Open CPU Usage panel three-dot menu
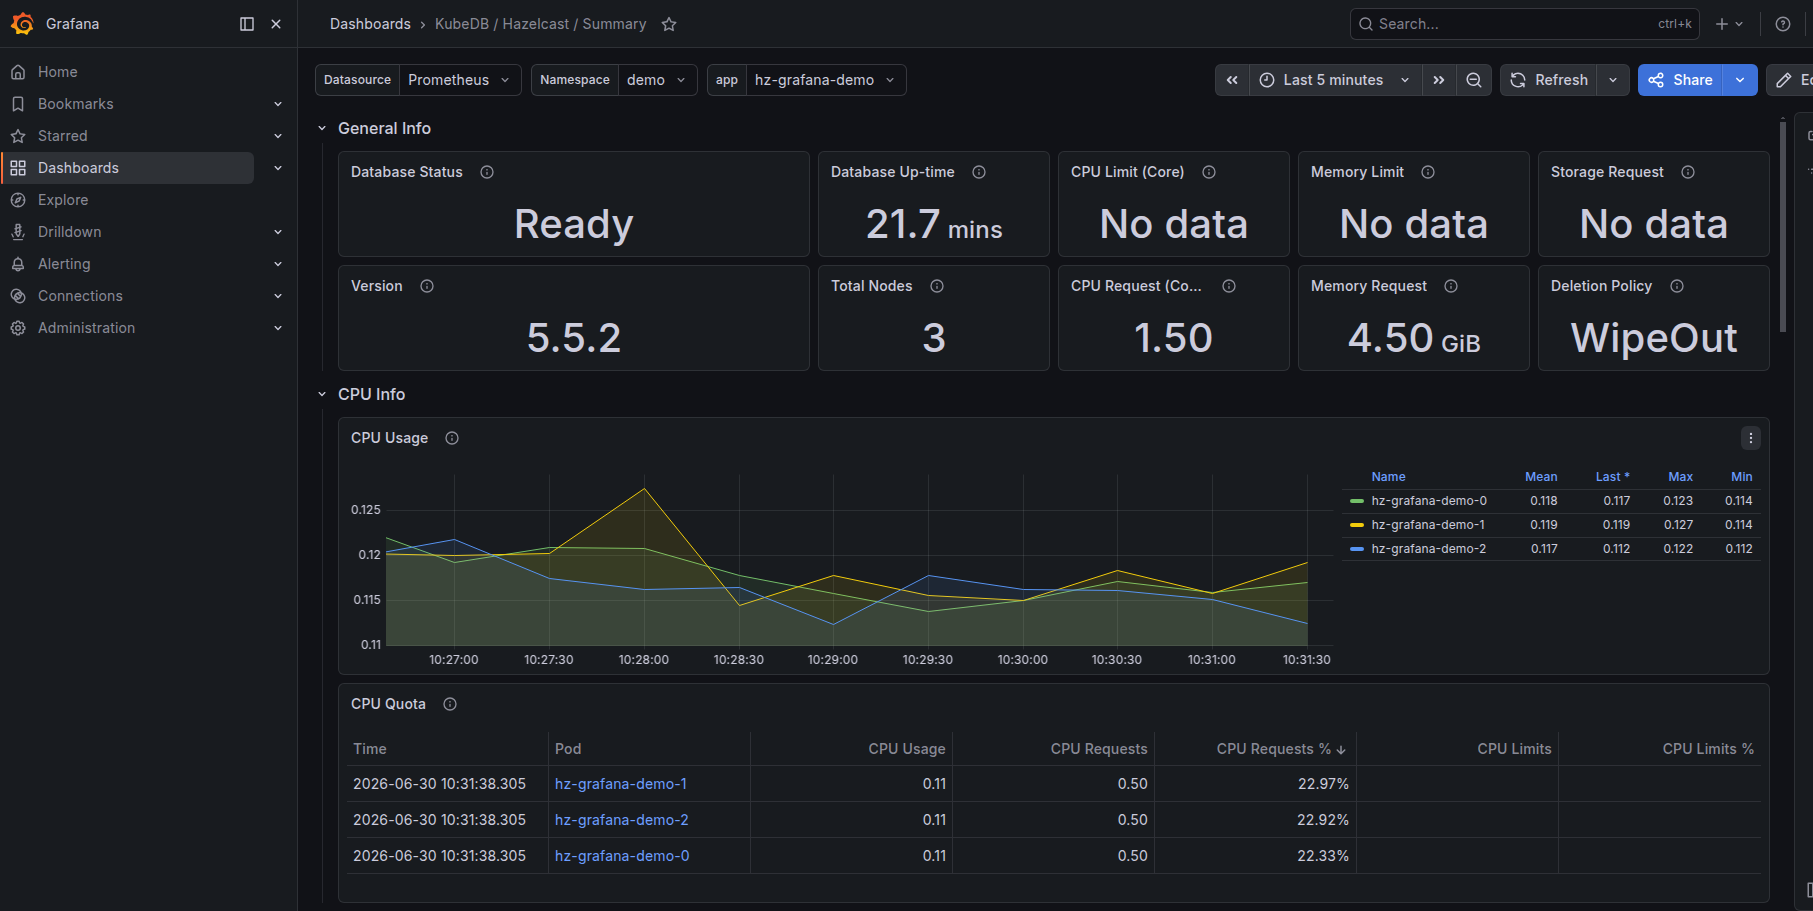 1750,438
